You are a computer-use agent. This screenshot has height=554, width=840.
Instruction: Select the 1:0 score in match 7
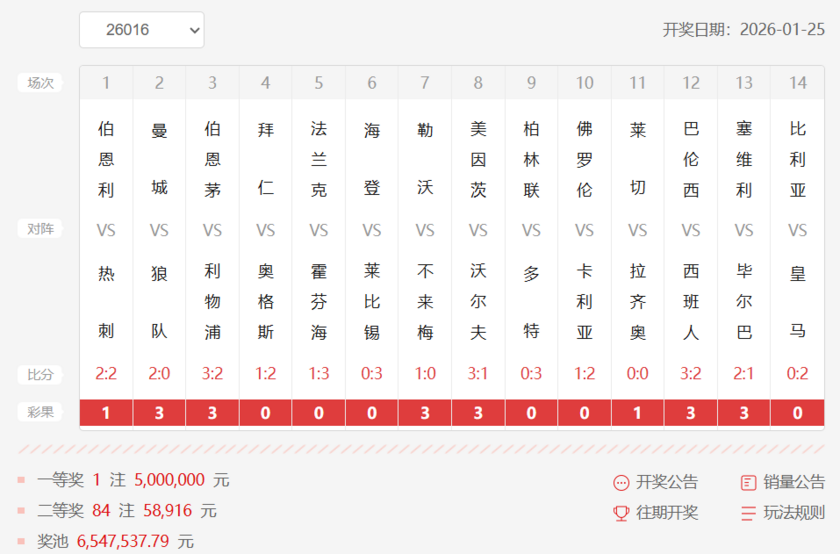pos(425,374)
